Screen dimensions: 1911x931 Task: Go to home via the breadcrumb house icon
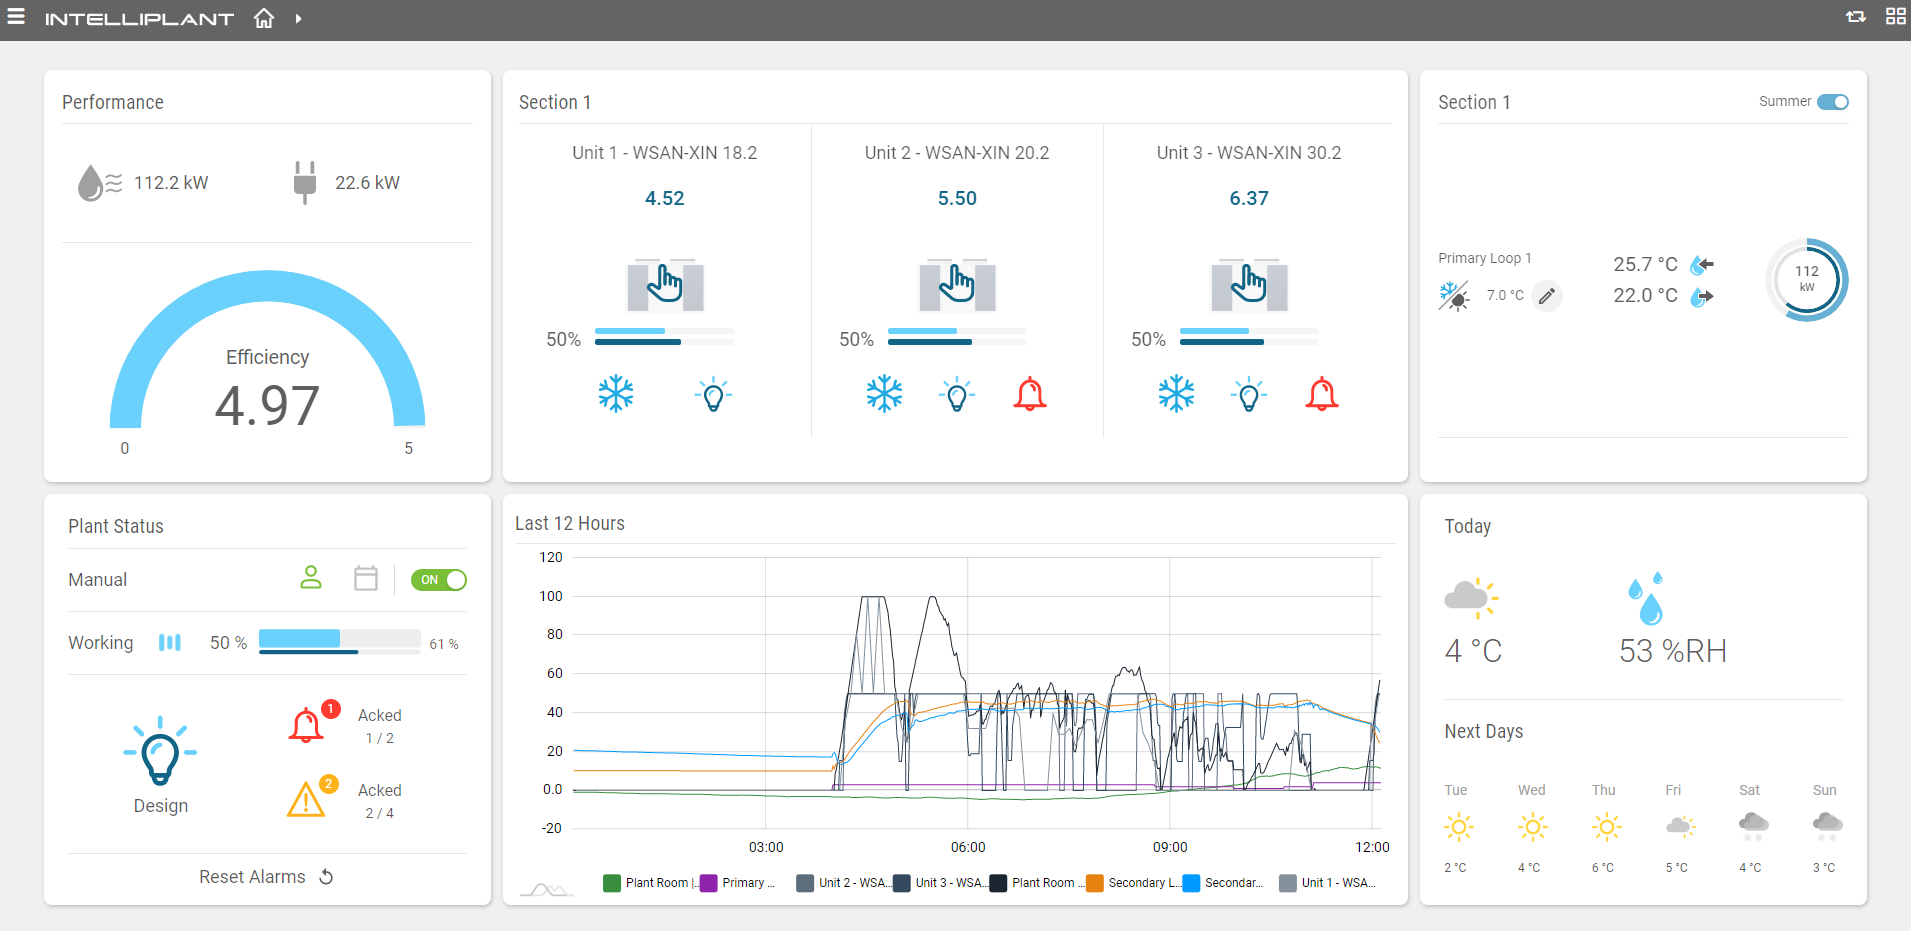coord(263,17)
